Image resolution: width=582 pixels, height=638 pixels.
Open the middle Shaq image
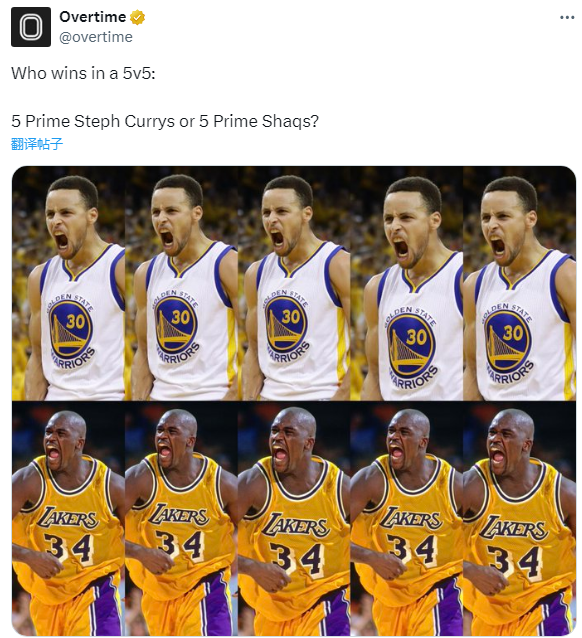click(294, 518)
